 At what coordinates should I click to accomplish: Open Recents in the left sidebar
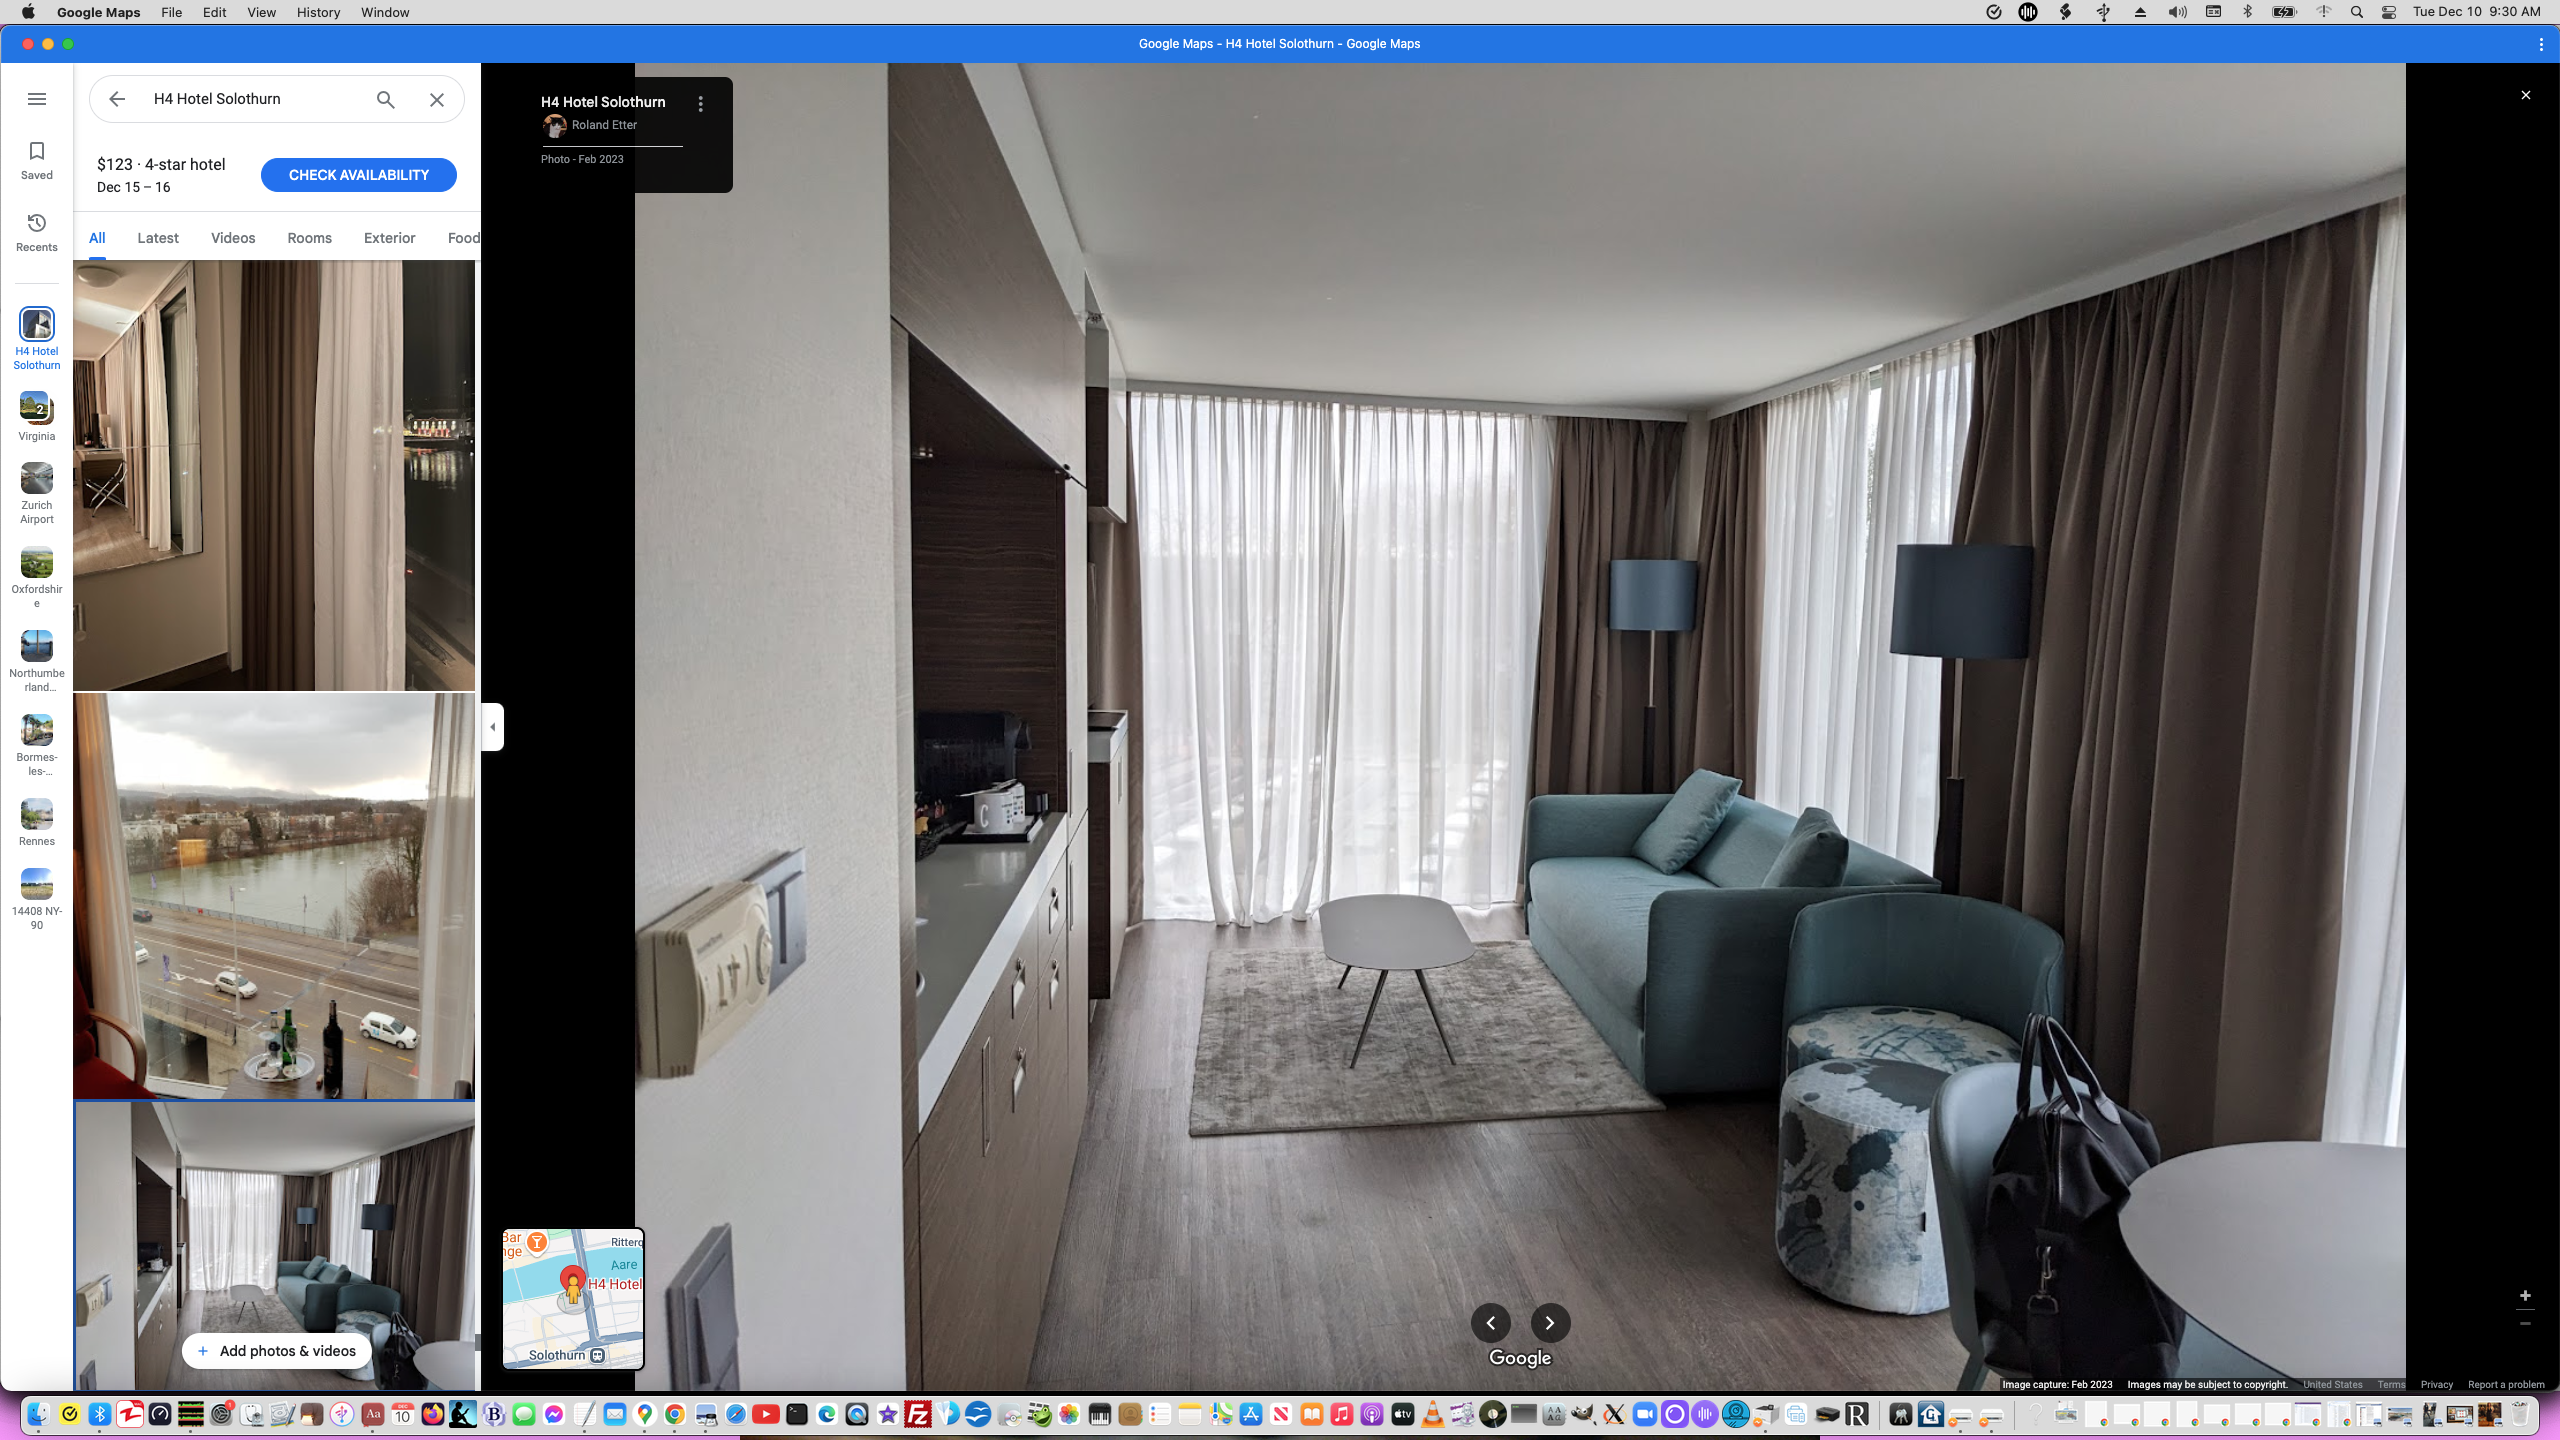(36, 231)
